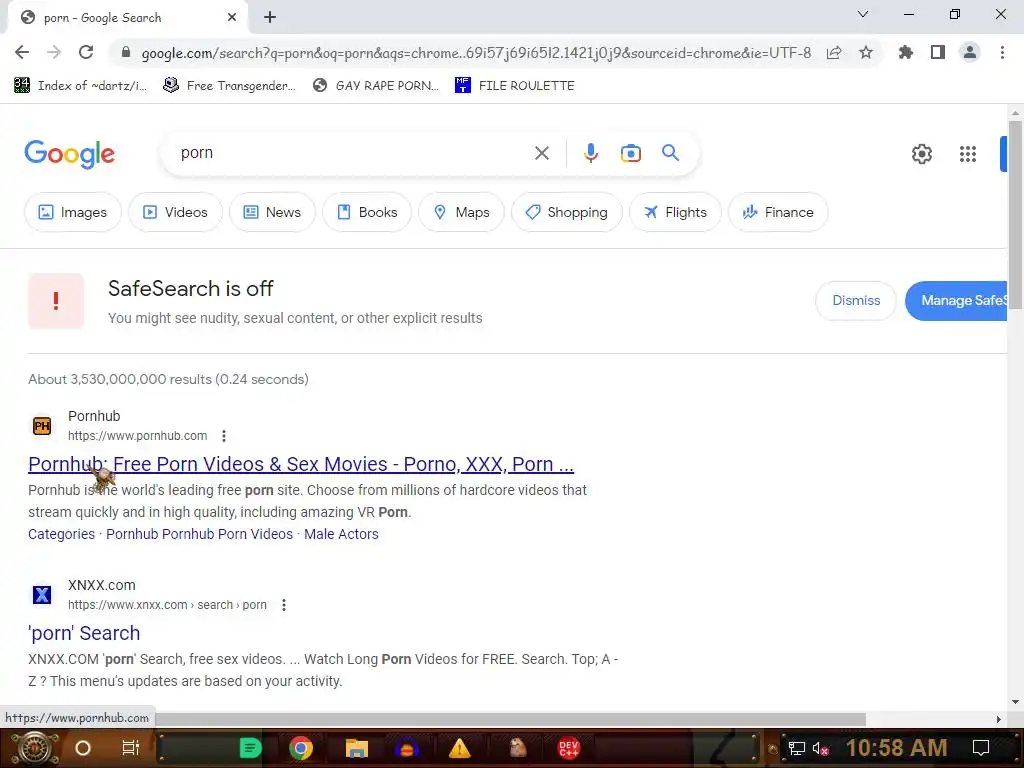Viewport: 1024px width, 768px height.
Task: Switch to Images results
Action: point(72,212)
